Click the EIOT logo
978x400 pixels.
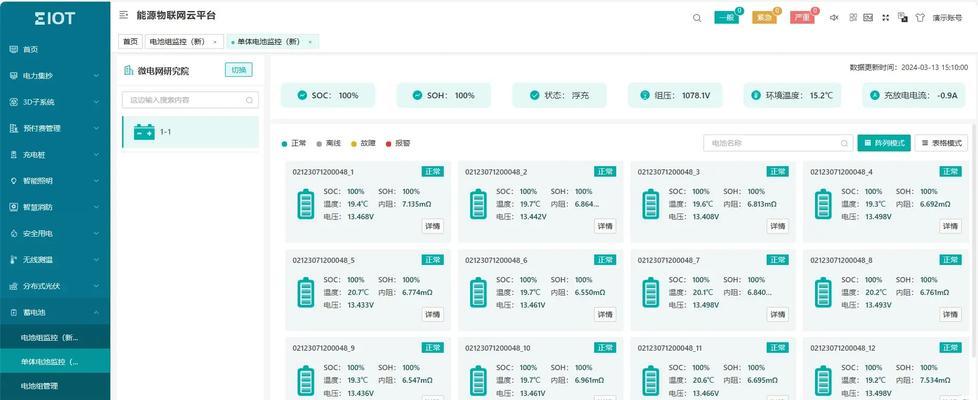point(55,19)
